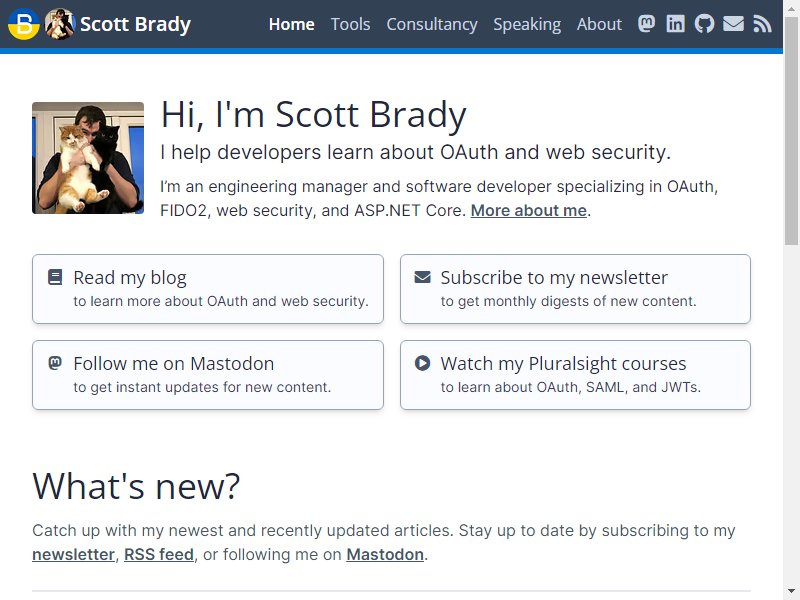Click the RSS feed text link
This screenshot has height=600, width=800.
coord(159,555)
